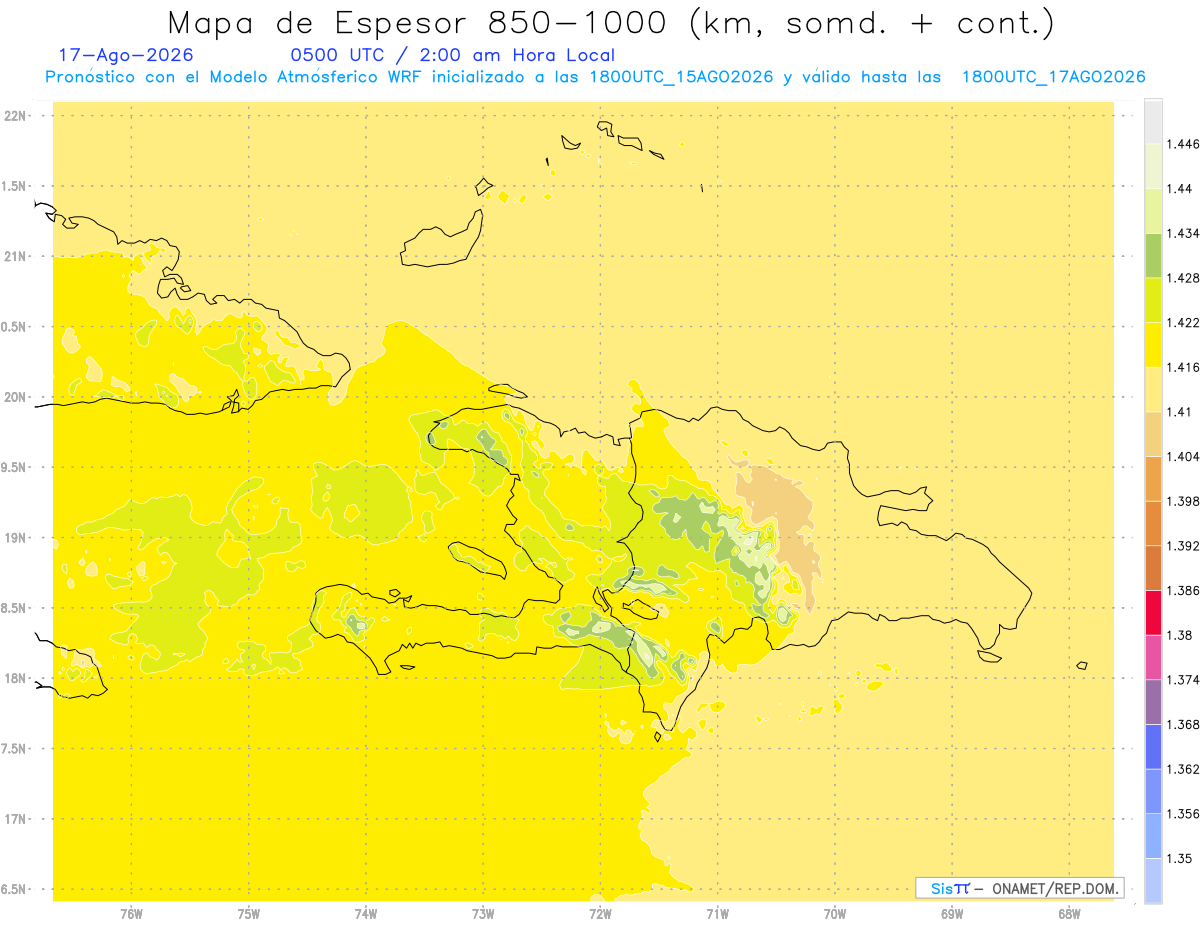1200x927 pixels.
Task: Click the "1.356" colorbar value
Action: 1184,814
